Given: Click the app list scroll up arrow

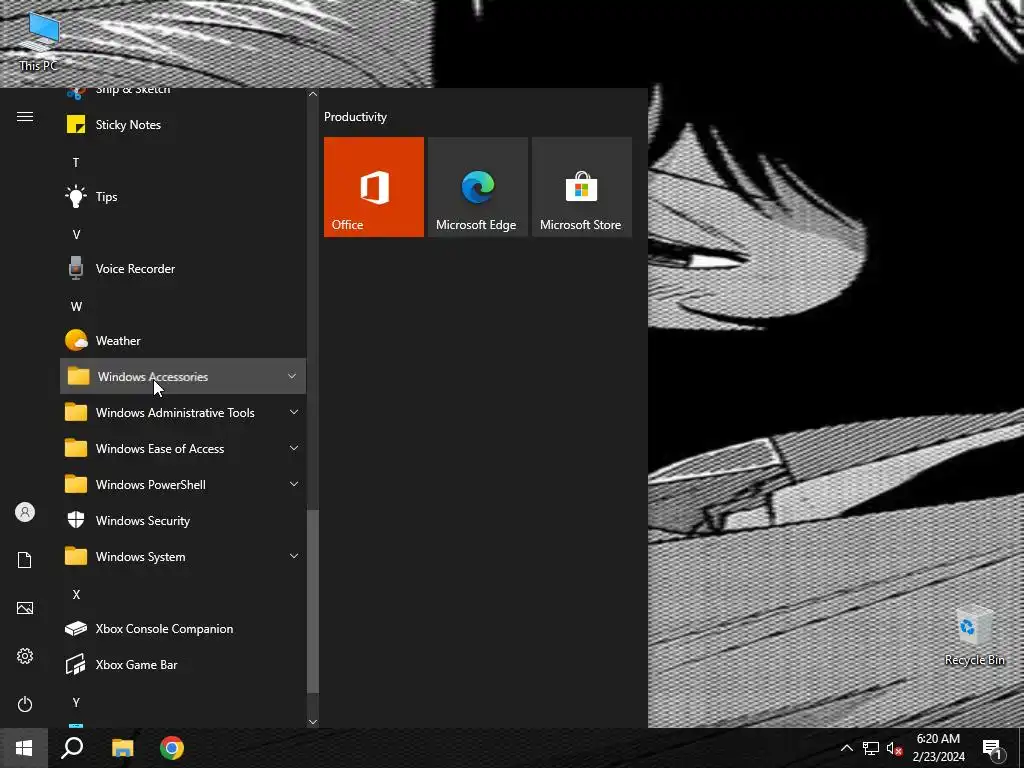Looking at the screenshot, I should click(x=313, y=95).
